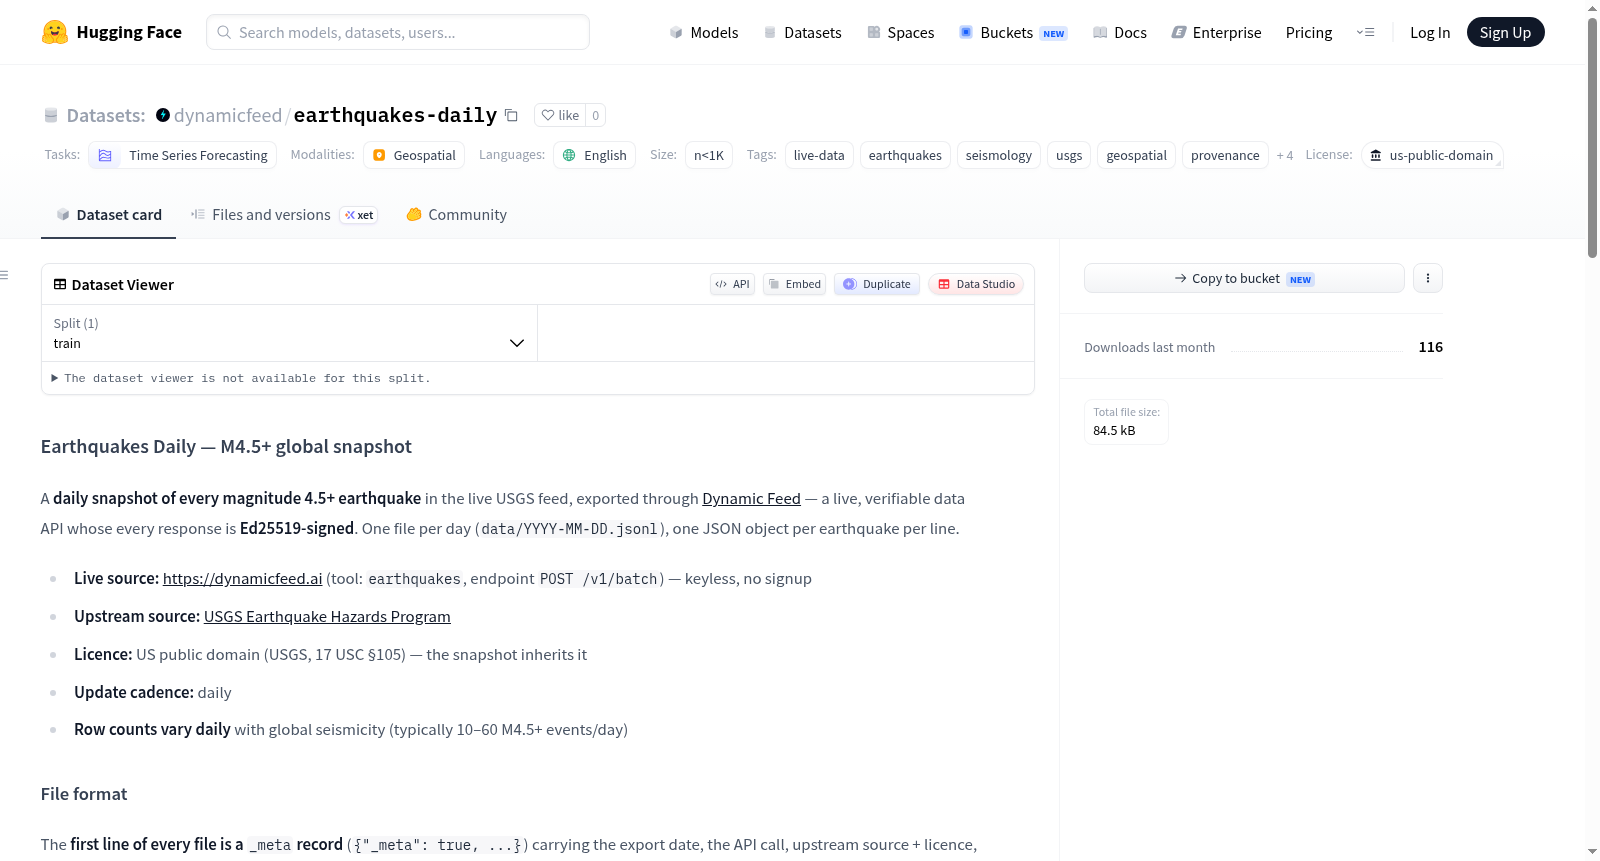Click the Datasets: breadcrumb label
The height and width of the screenshot is (861, 1600).
point(106,115)
